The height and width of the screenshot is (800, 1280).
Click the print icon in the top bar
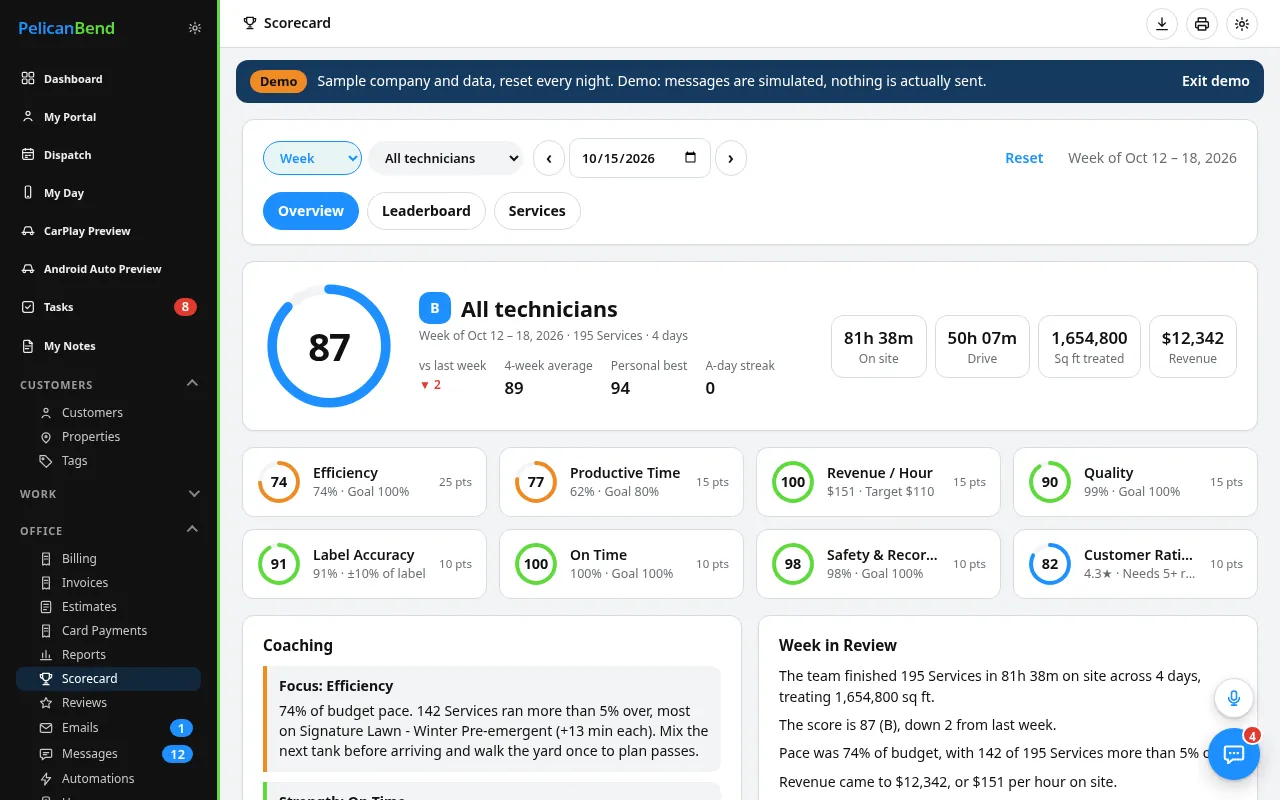(1202, 24)
